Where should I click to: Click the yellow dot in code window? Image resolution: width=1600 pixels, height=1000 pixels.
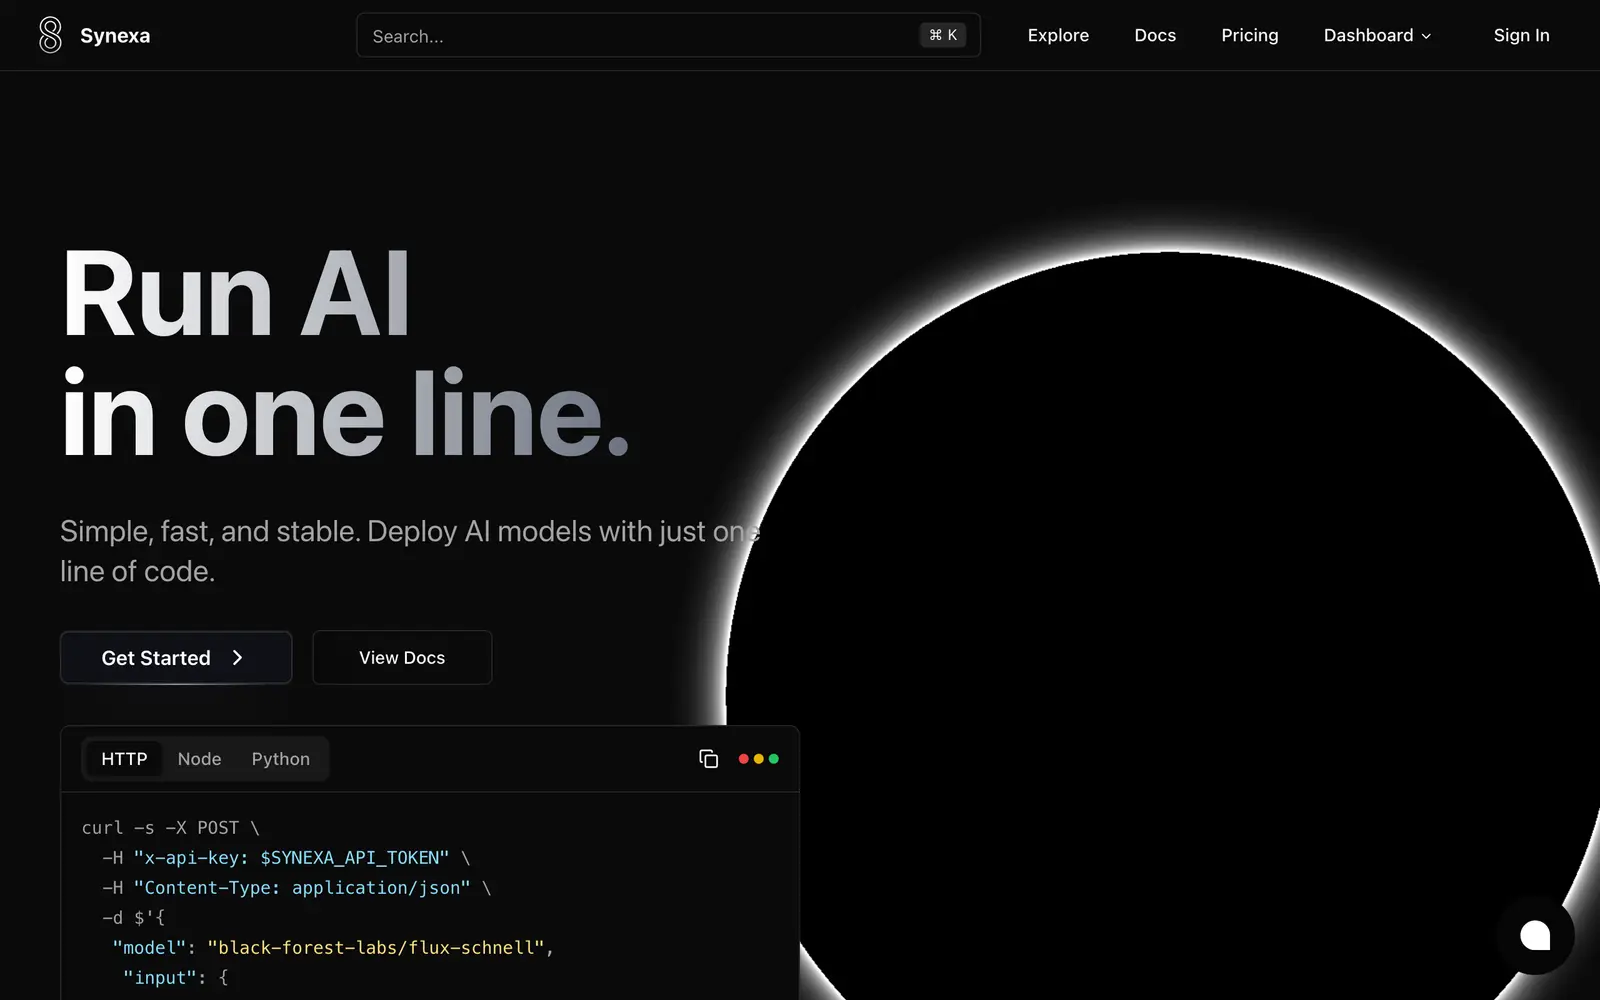758,759
